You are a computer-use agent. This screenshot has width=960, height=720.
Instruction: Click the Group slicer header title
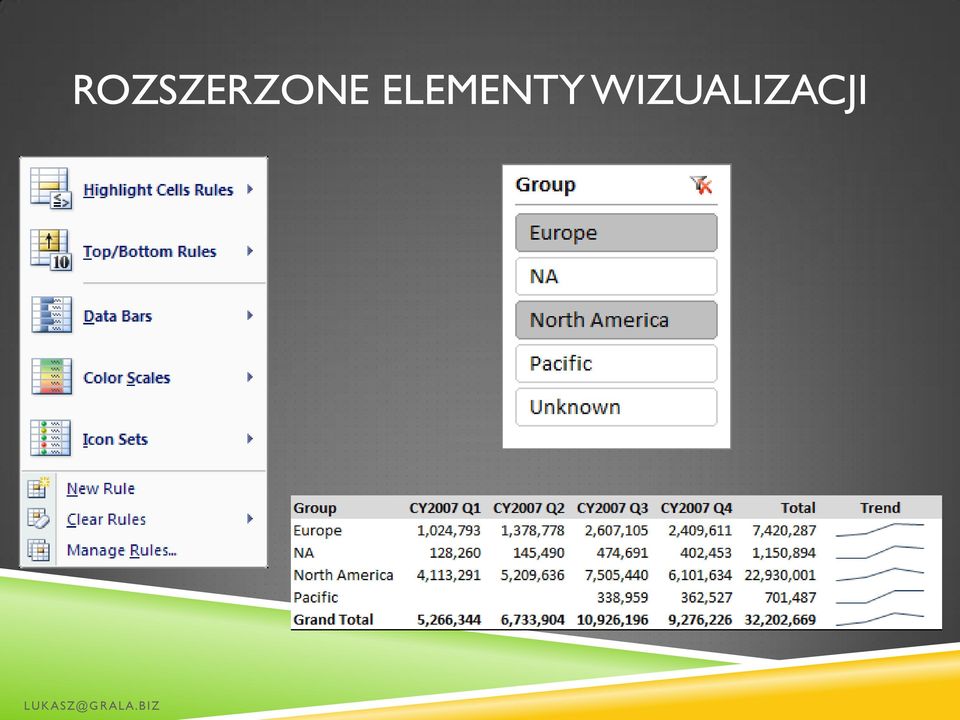(x=546, y=185)
